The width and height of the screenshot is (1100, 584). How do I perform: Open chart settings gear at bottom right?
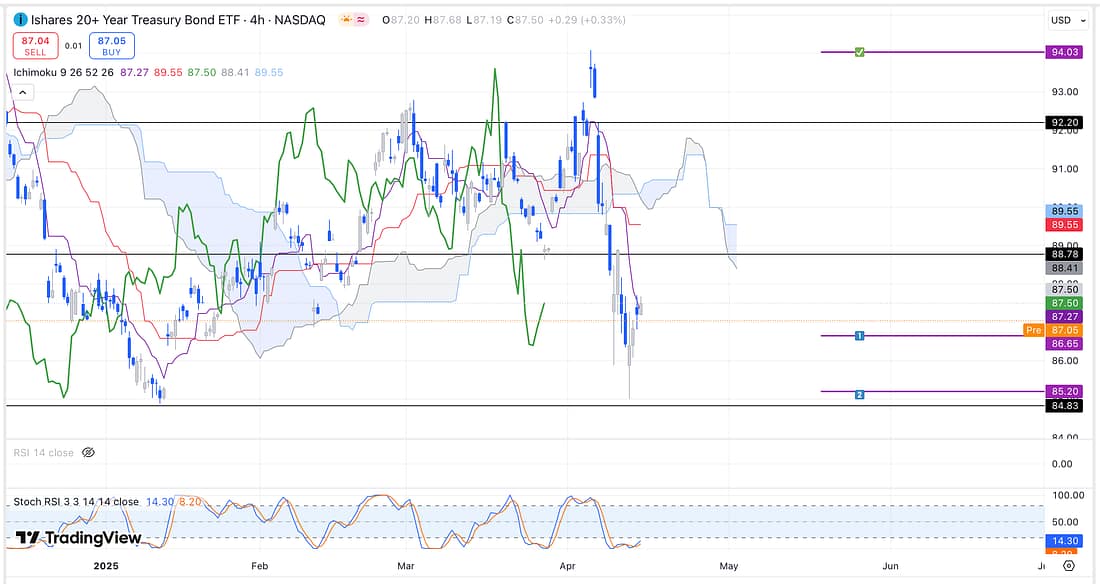click(1068, 566)
